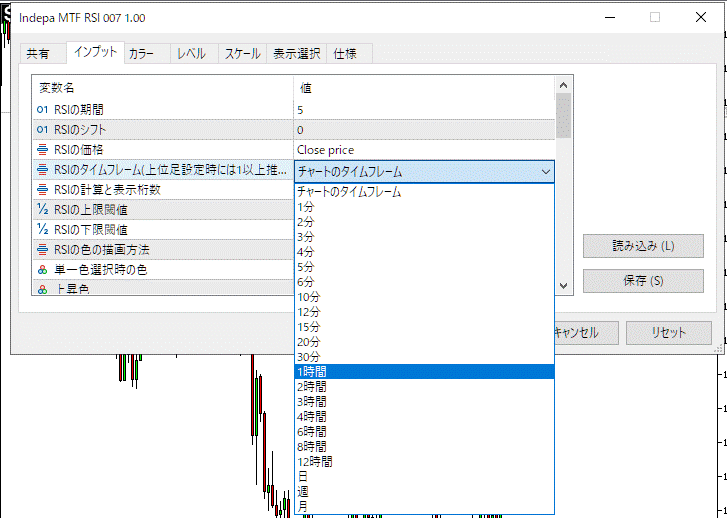Choose 30分 from the timeframe list
This screenshot has height=518, width=727.
click(424, 357)
